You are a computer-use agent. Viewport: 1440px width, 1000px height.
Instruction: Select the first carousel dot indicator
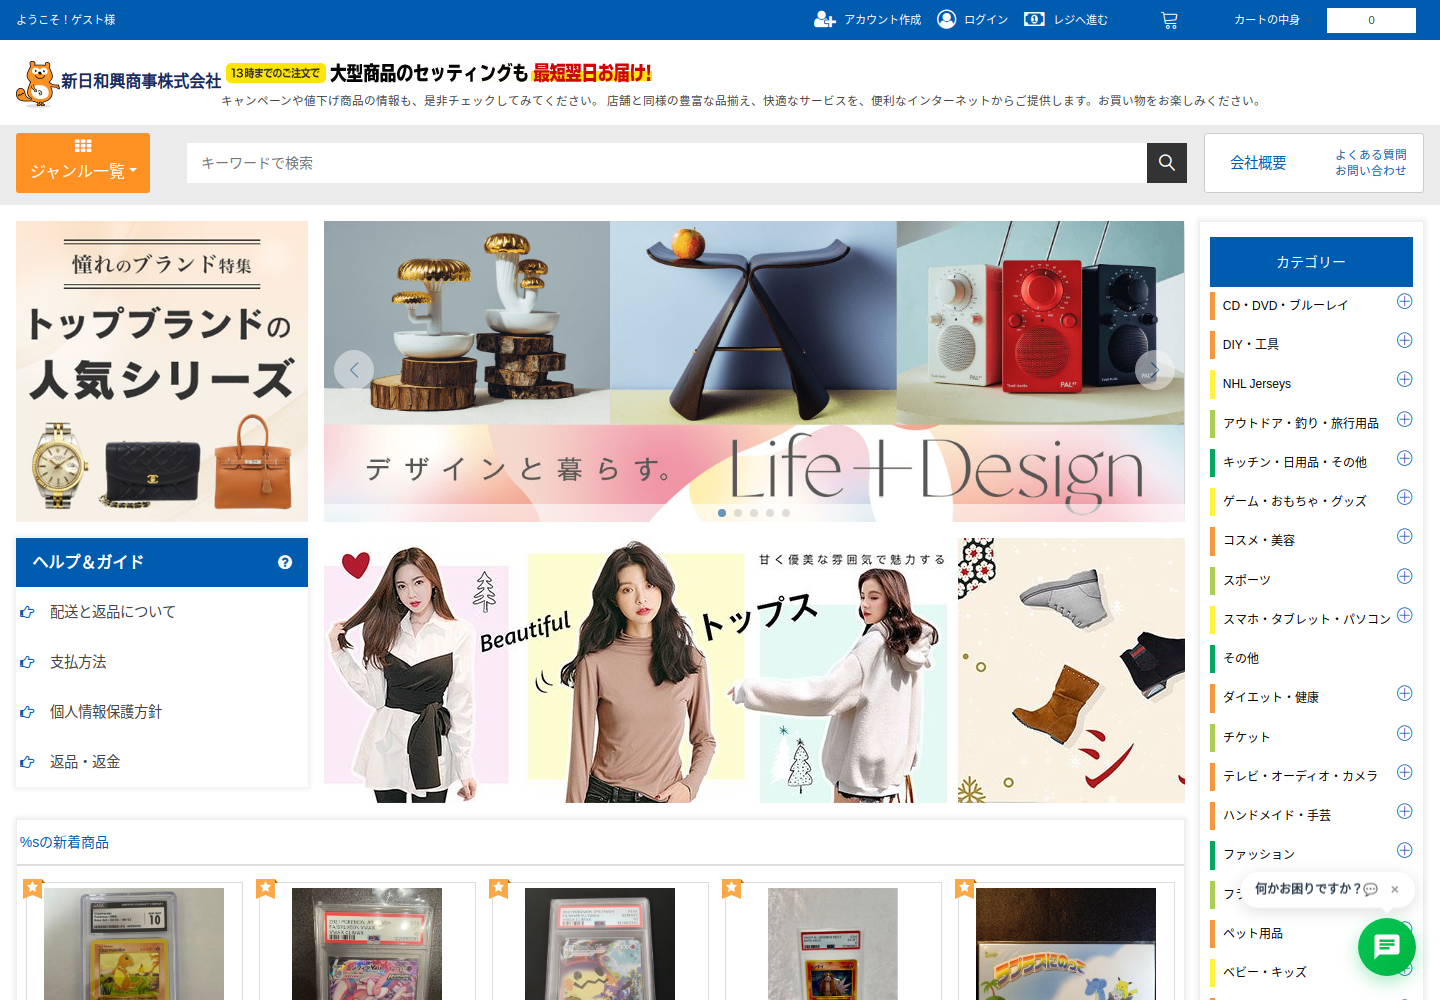click(722, 513)
